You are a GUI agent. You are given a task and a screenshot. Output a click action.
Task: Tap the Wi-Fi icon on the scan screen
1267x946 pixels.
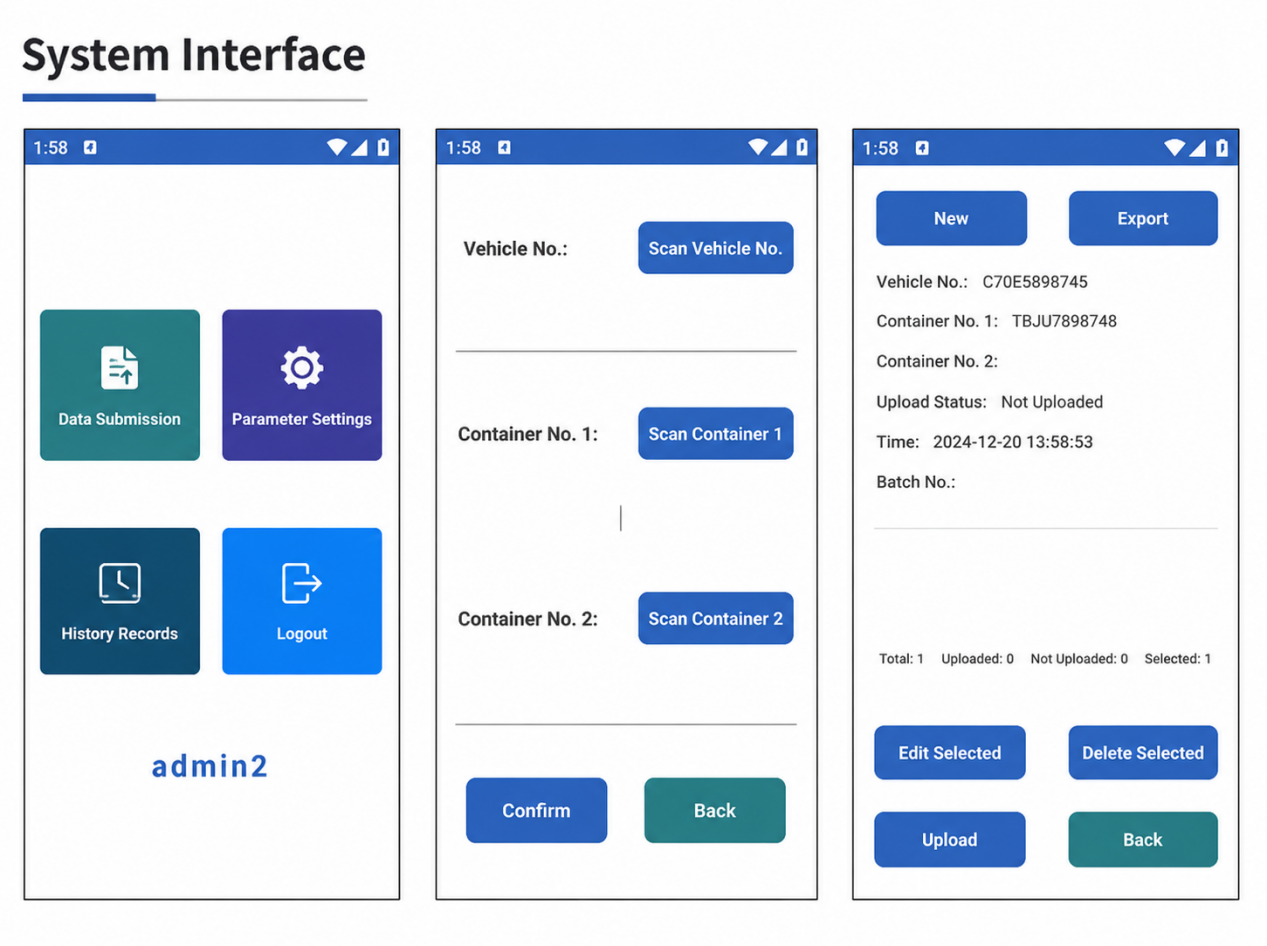pyautogui.click(x=760, y=148)
